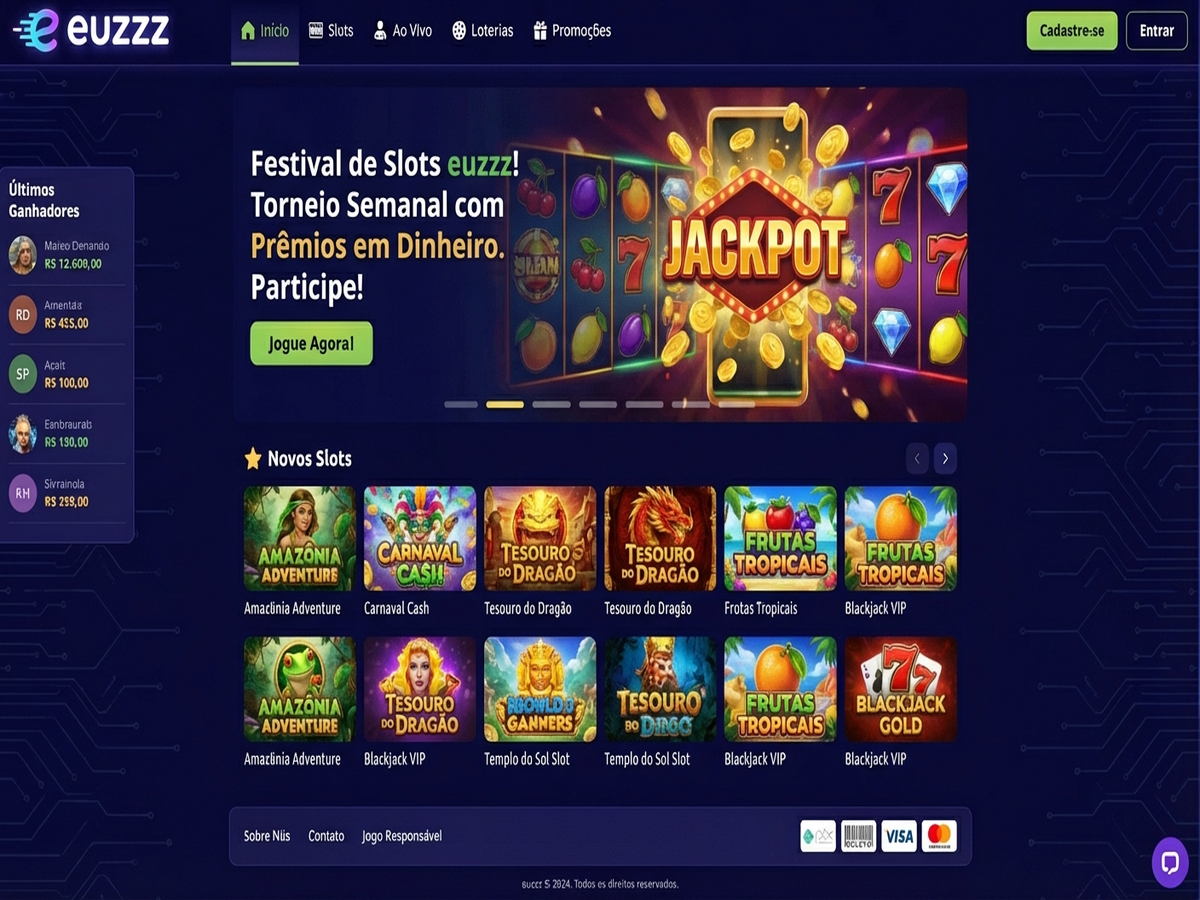The width and height of the screenshot is (1200, 900).
Task: Show next Novos Slots page arrow
Action: (945, 458)
